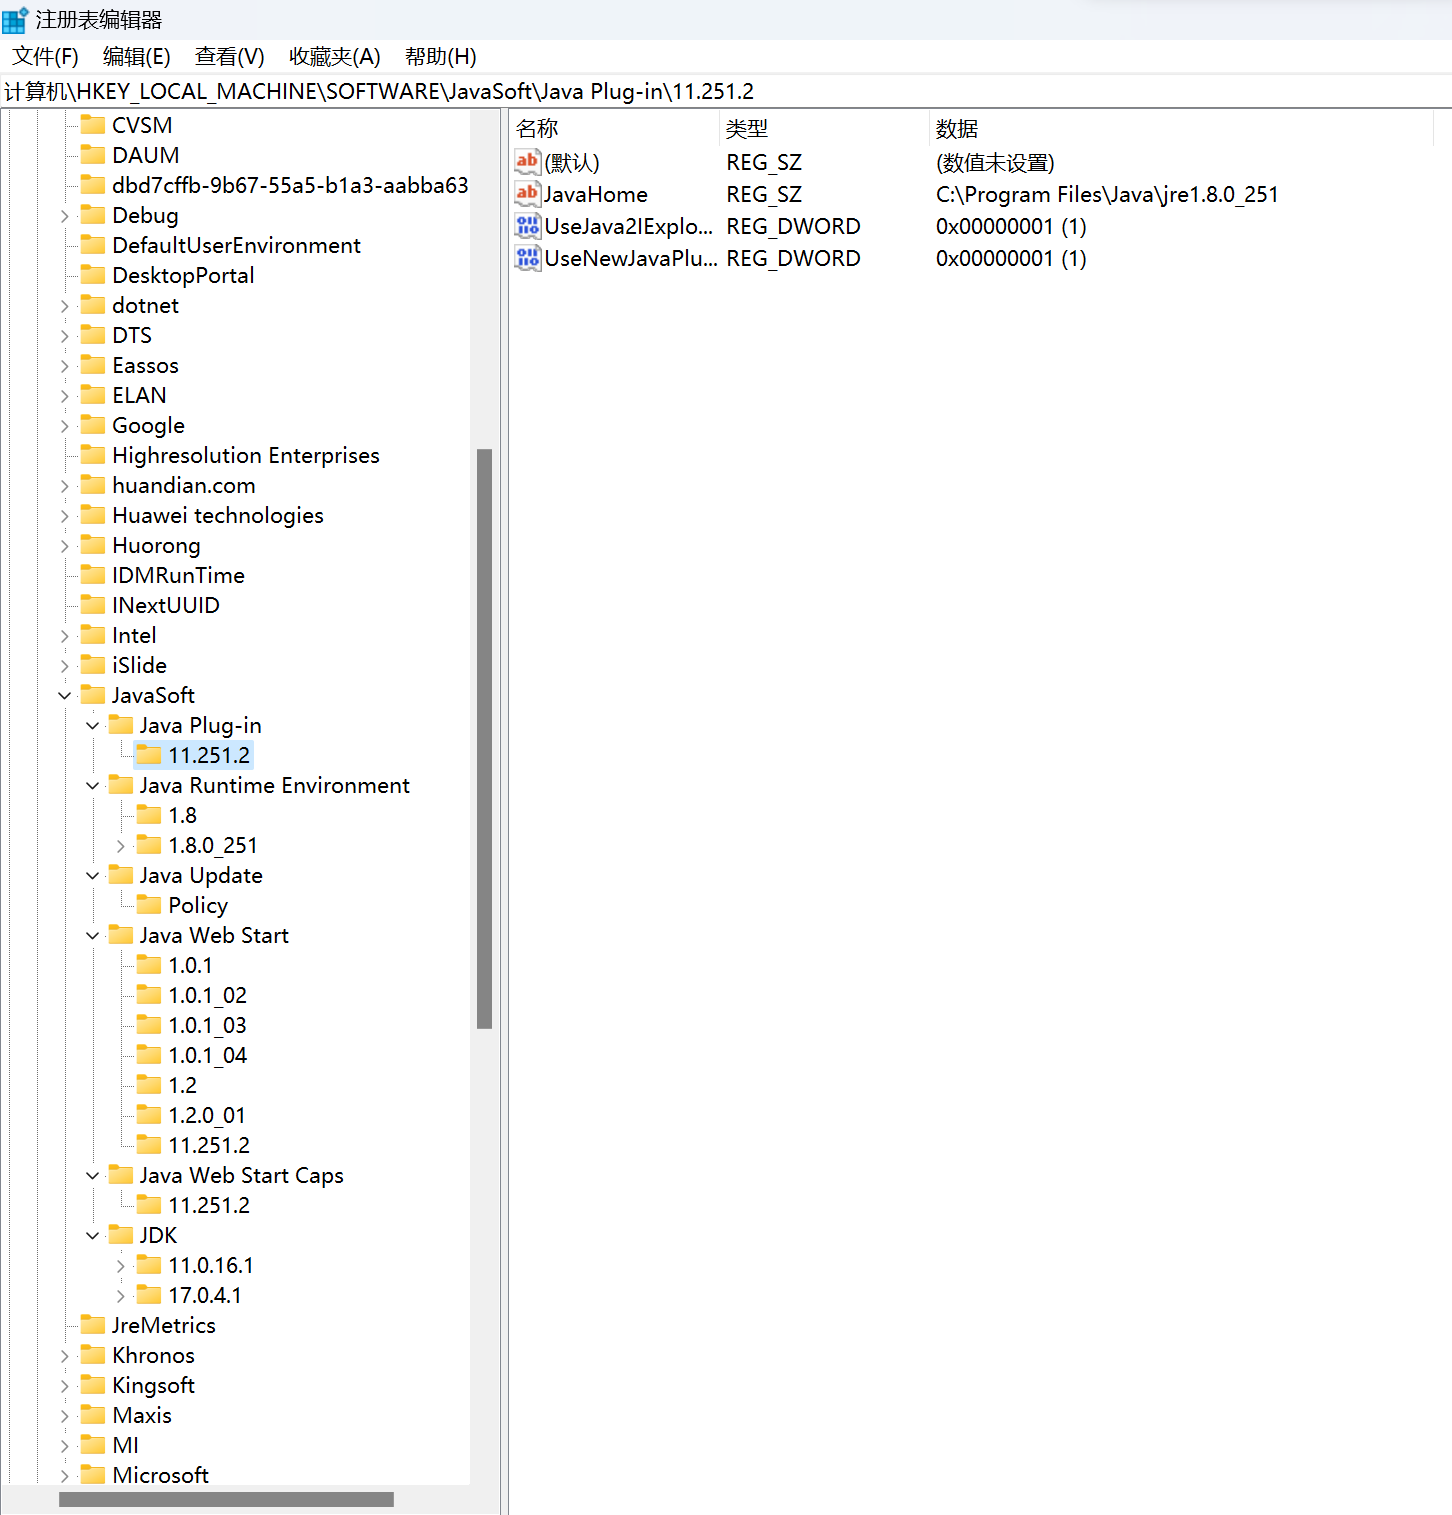Sort values by the 名称 column header

point(537,128)
